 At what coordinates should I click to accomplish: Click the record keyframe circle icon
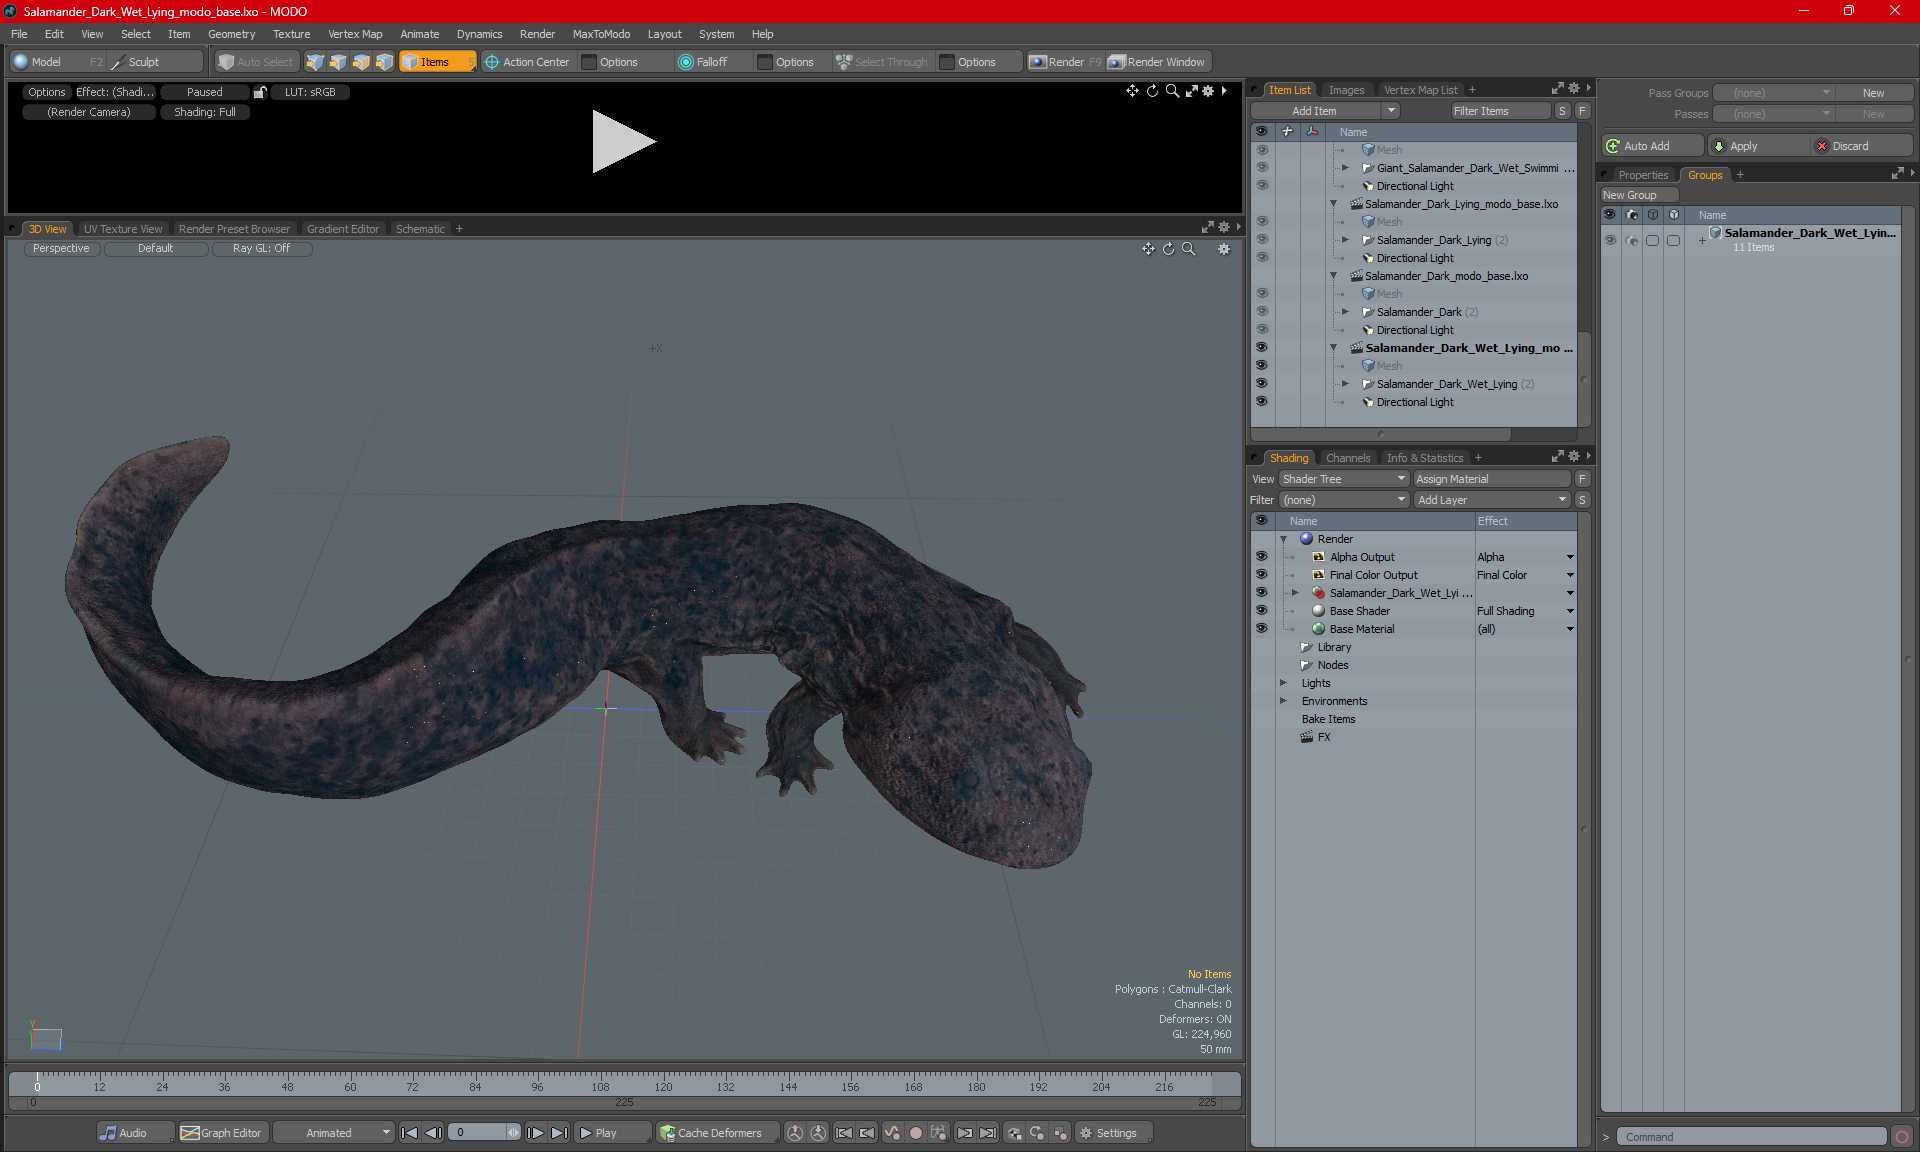(915, 1133)
